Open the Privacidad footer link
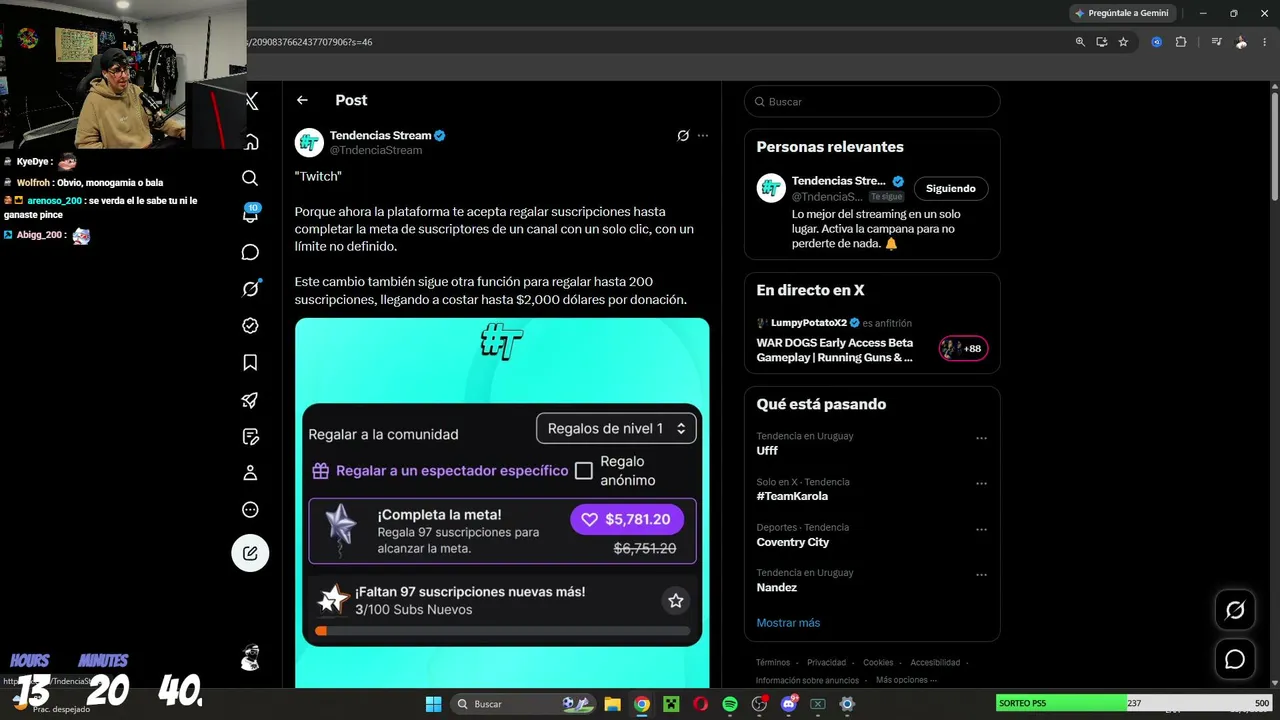The width and height of the screenshot is (1280, 720). click(827, 662)
